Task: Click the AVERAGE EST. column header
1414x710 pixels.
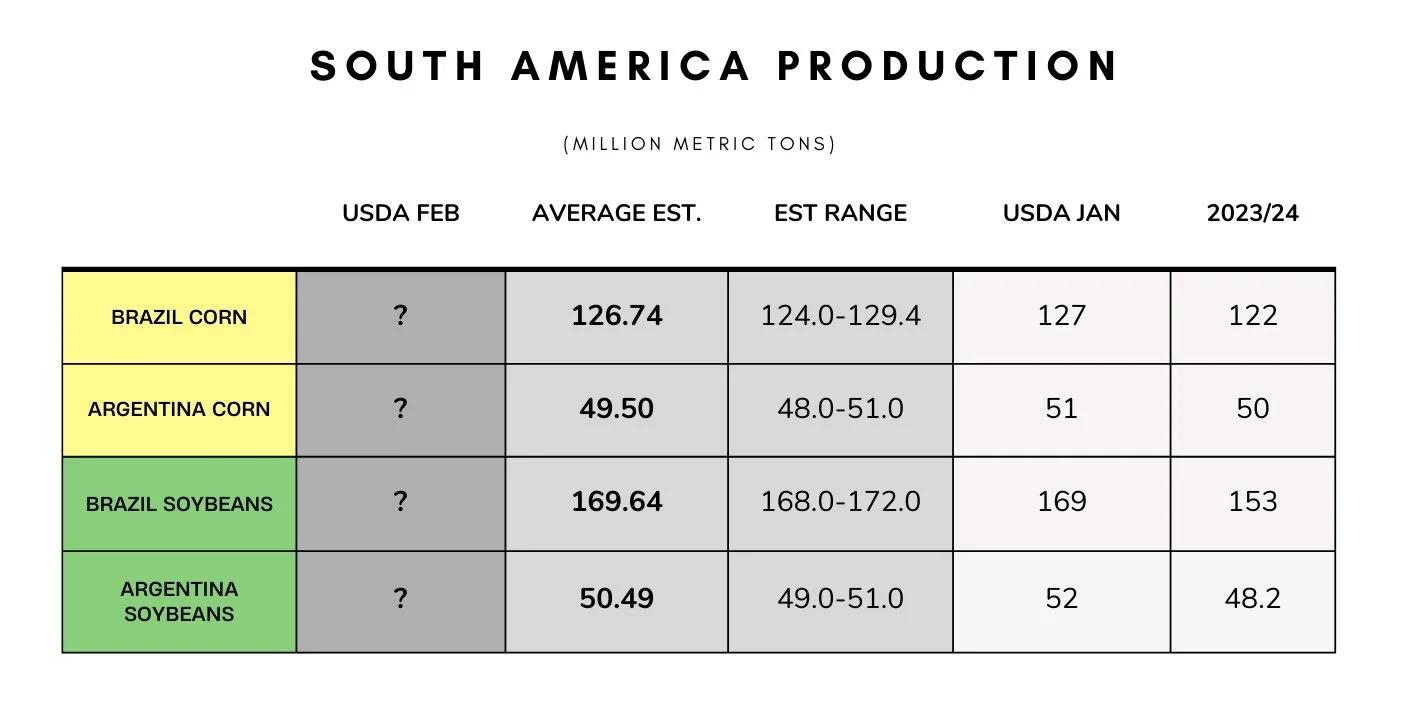Action: point(617,213)
